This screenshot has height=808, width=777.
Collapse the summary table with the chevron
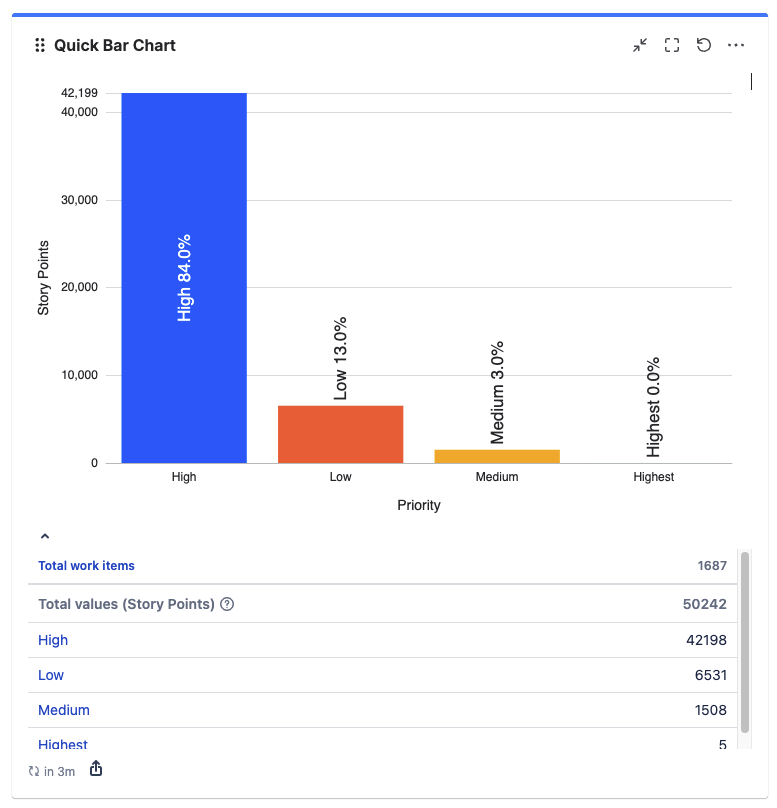click(x=45, y=536)
